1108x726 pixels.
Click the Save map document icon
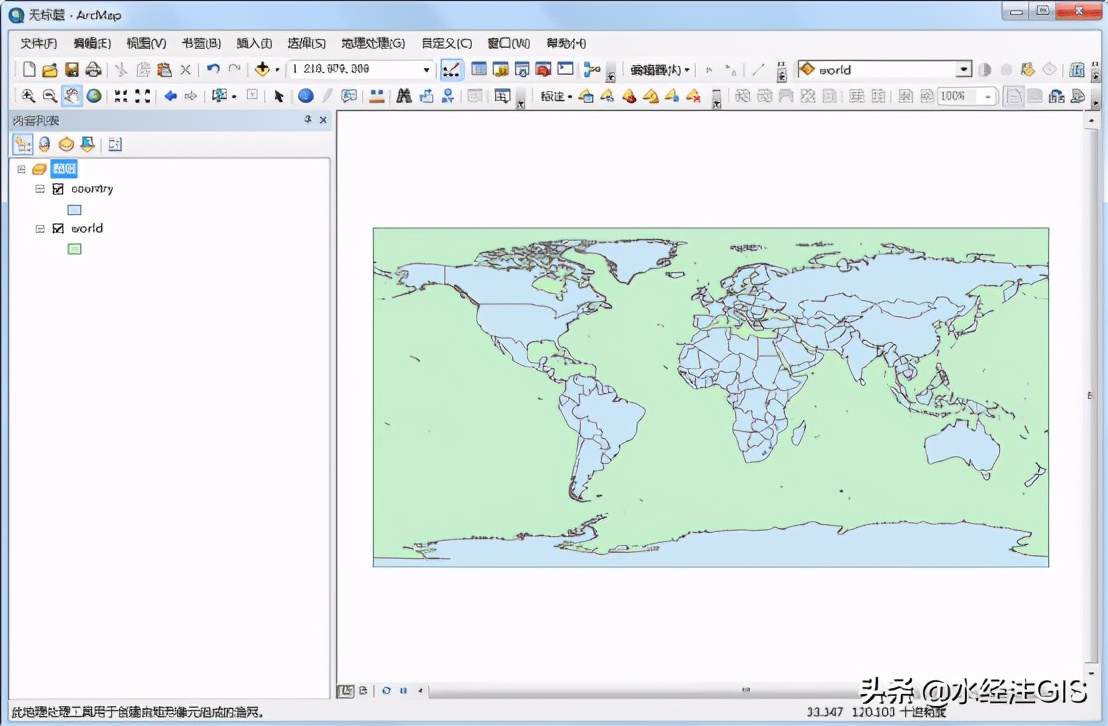(x=72, y=70)
